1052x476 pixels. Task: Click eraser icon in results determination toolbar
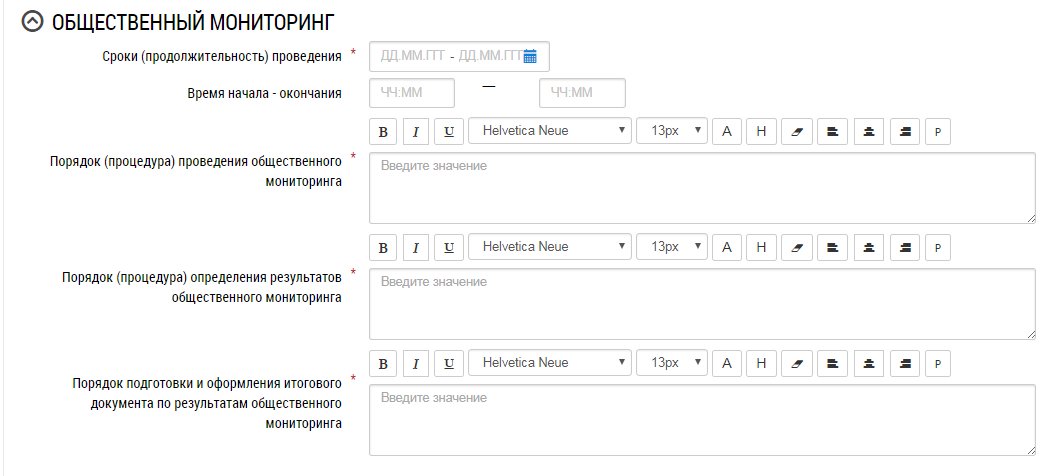click(796, 247)
